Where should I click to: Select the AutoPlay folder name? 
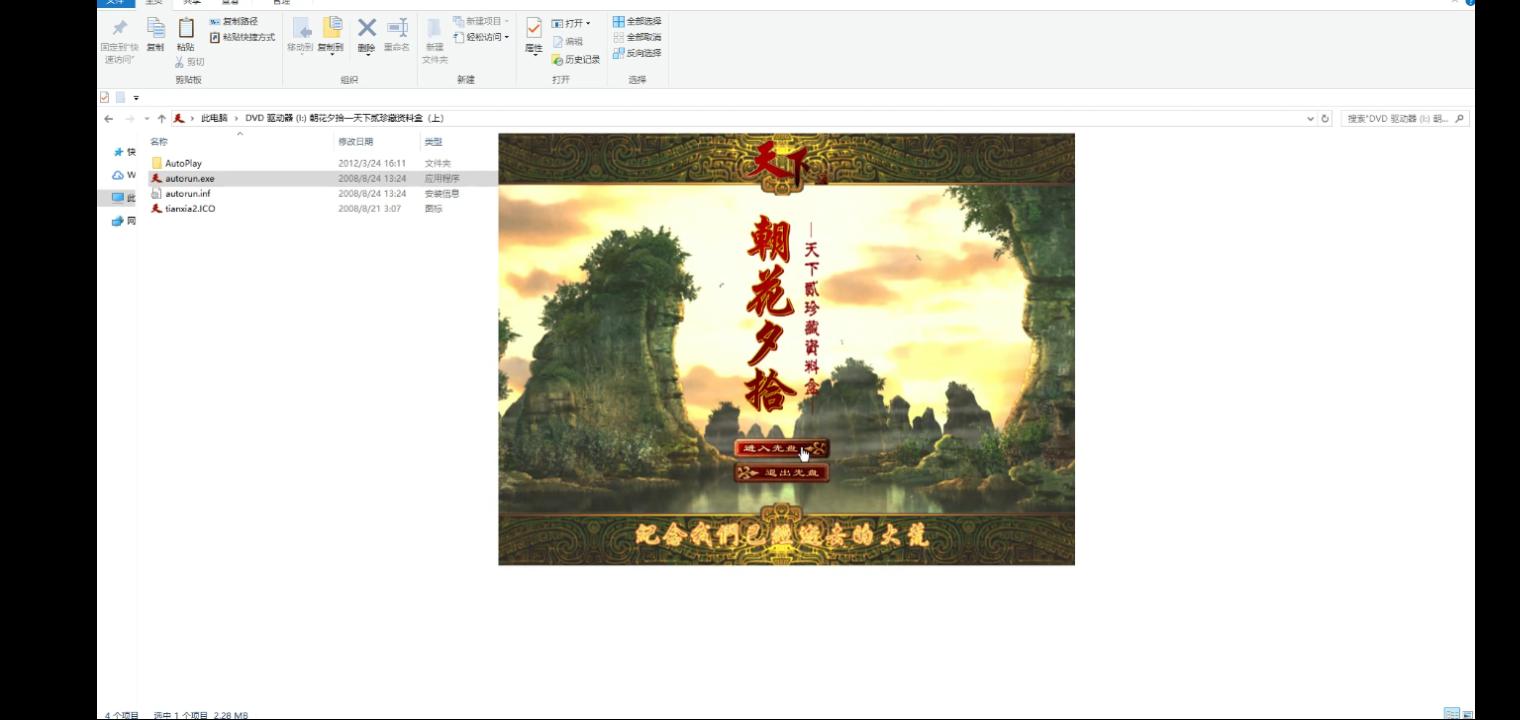coord(184,163)
